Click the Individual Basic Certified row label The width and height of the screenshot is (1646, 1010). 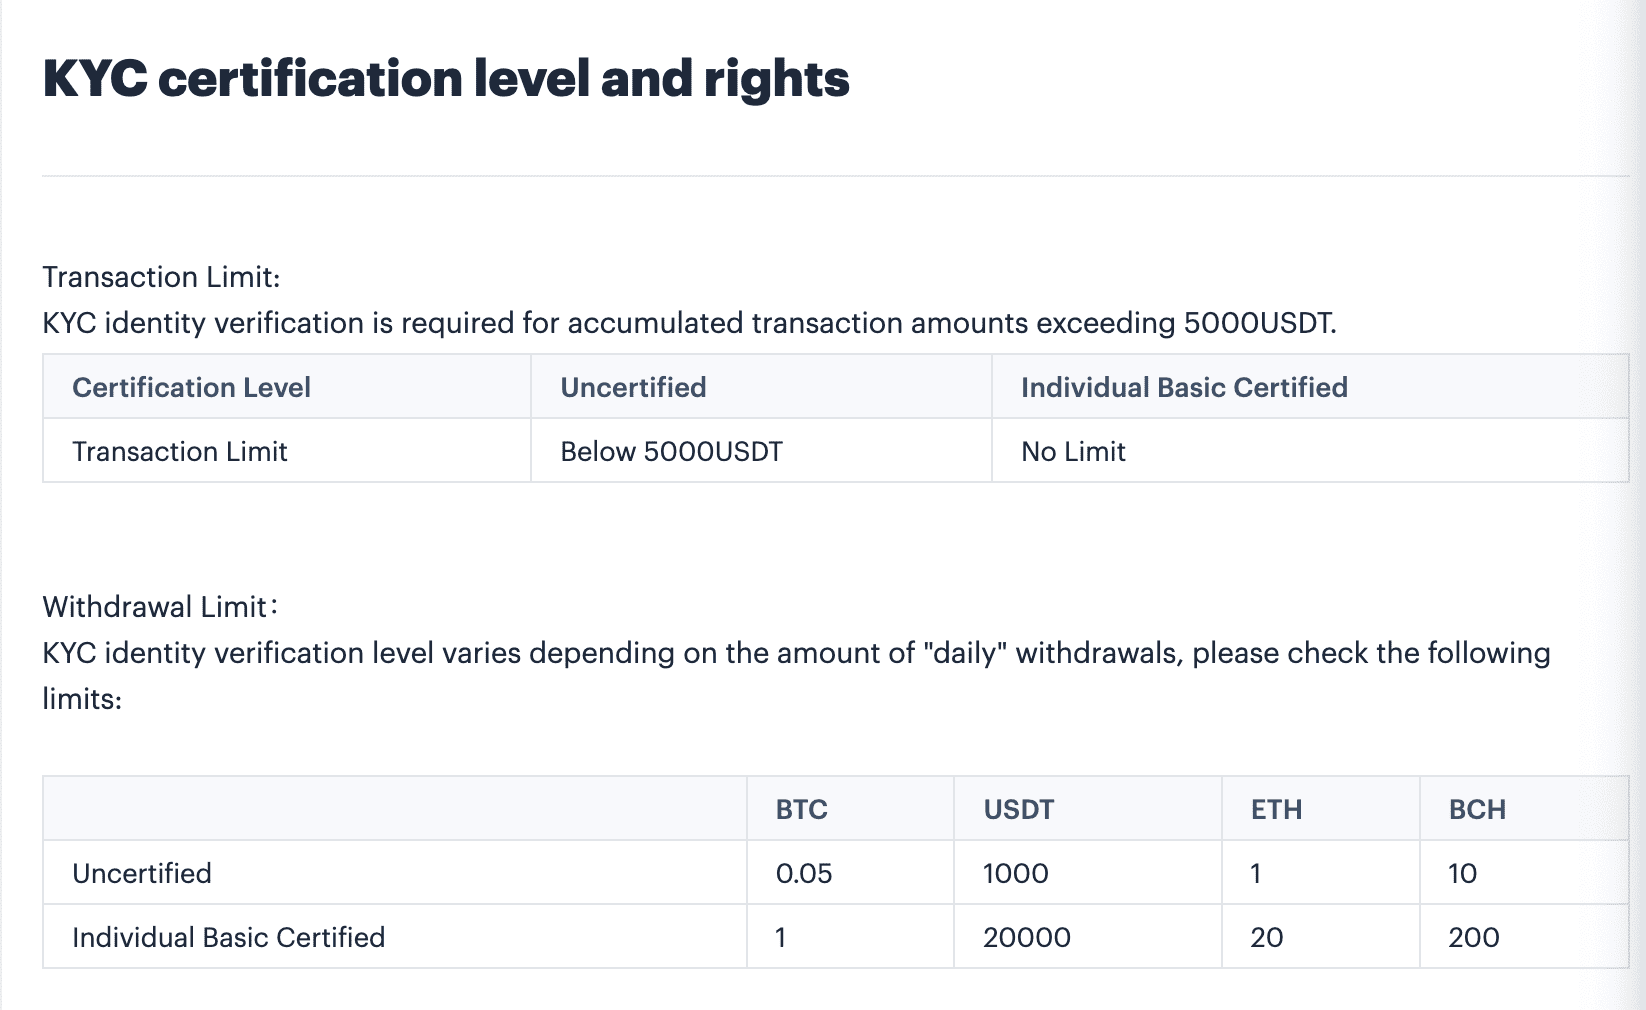(x=228, y=937)
